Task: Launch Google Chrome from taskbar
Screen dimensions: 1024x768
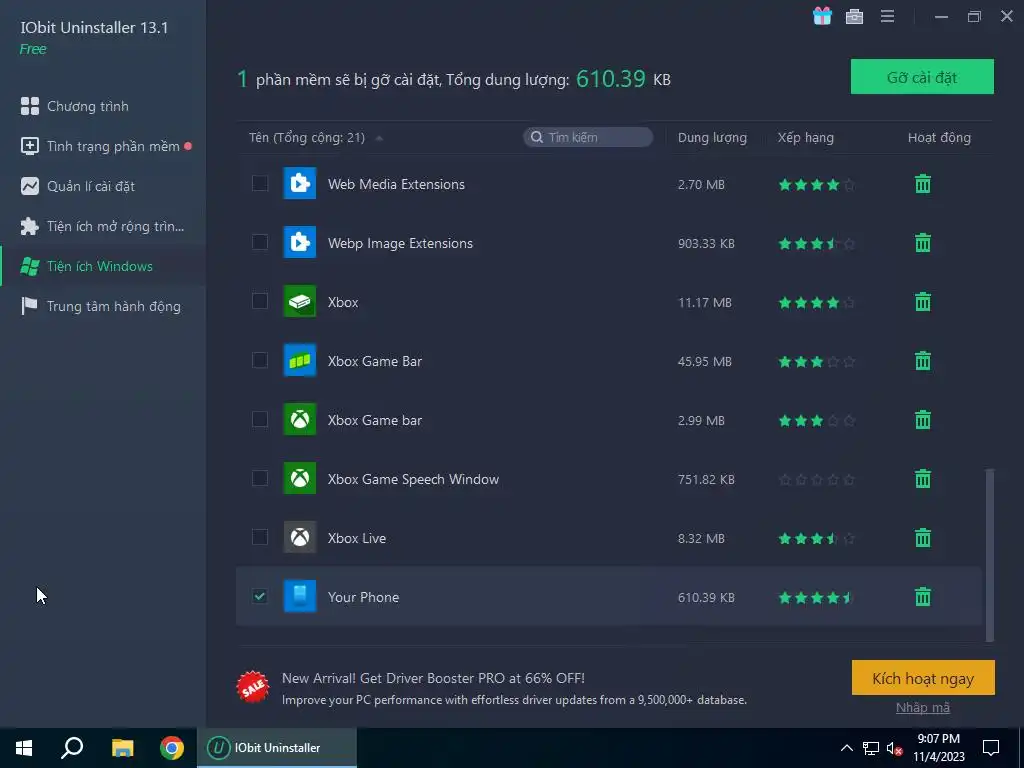Action: 172,748
